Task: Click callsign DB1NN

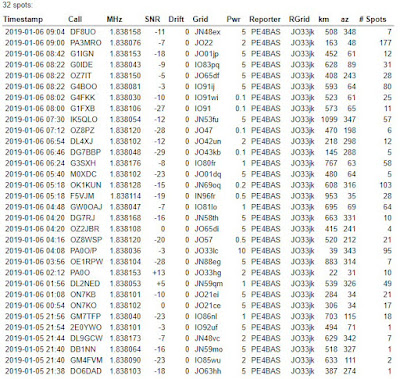Action: coord(83,349)
